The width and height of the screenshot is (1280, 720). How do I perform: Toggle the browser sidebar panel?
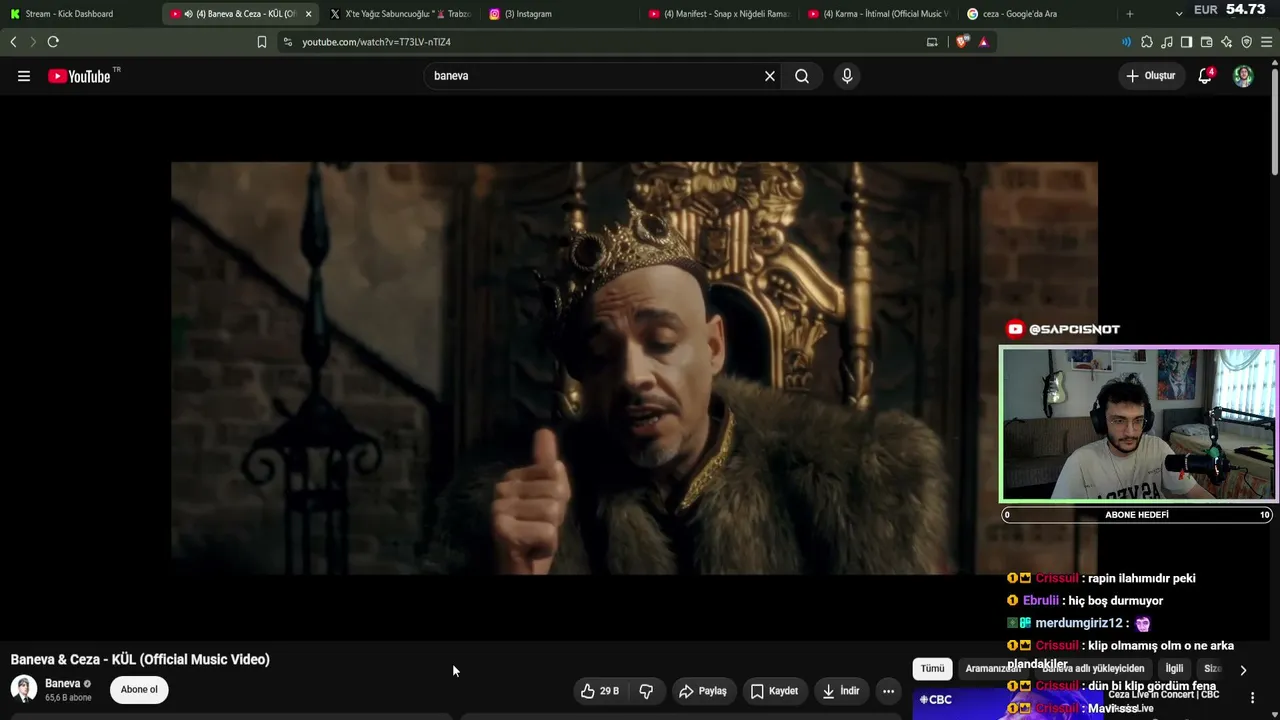pyautogui.click(x=1186, y=42)
